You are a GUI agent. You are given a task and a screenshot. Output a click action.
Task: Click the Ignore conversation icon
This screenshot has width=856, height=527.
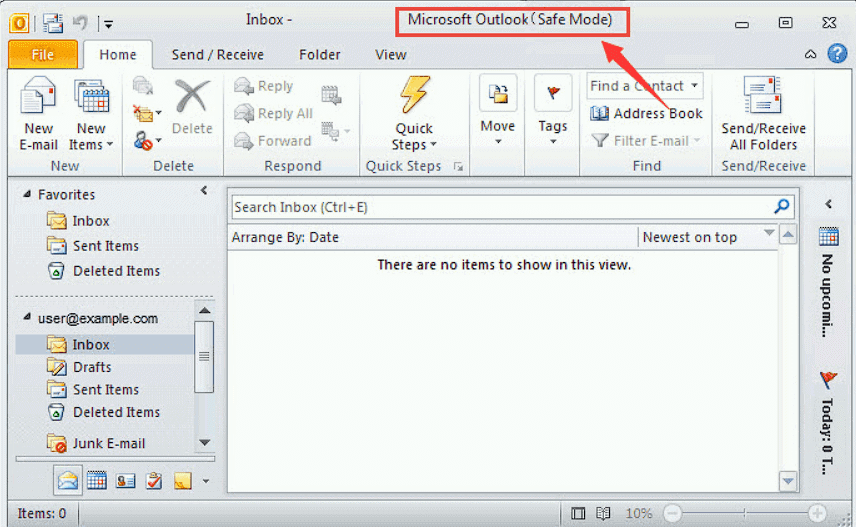point(142,85)
